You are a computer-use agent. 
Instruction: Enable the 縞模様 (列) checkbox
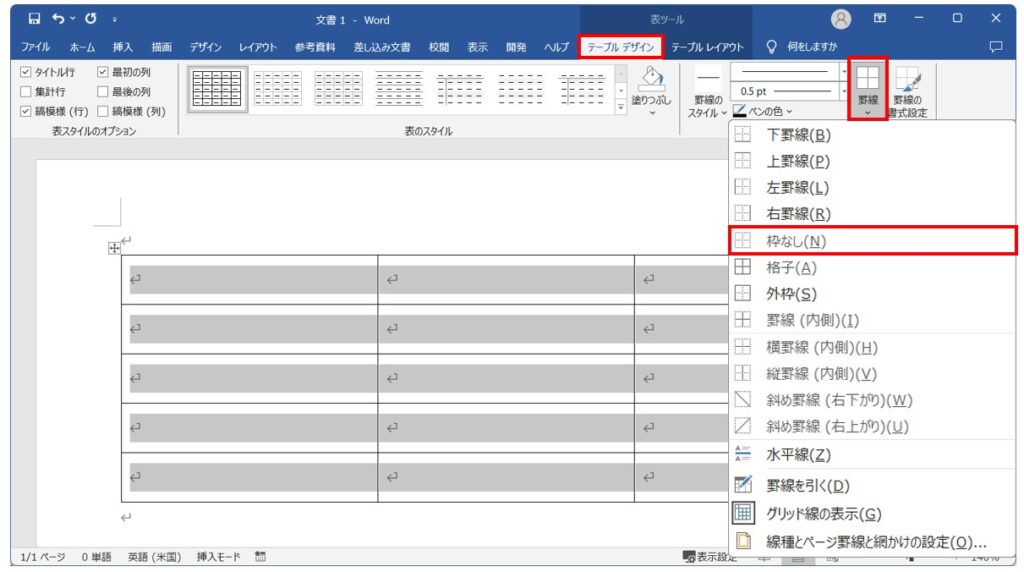103,111
